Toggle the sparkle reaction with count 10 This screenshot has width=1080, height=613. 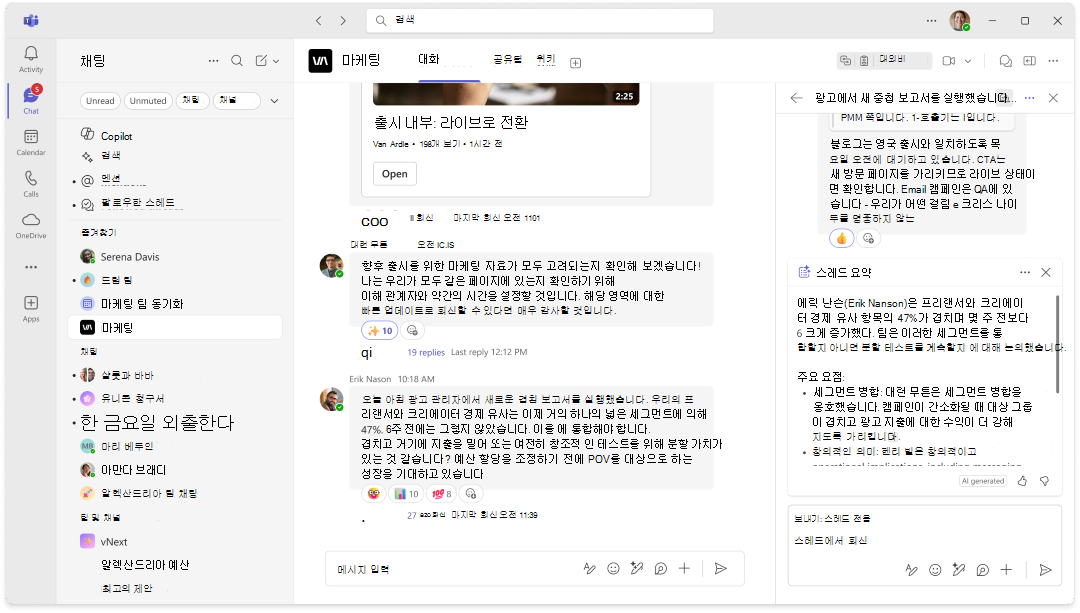380,331
